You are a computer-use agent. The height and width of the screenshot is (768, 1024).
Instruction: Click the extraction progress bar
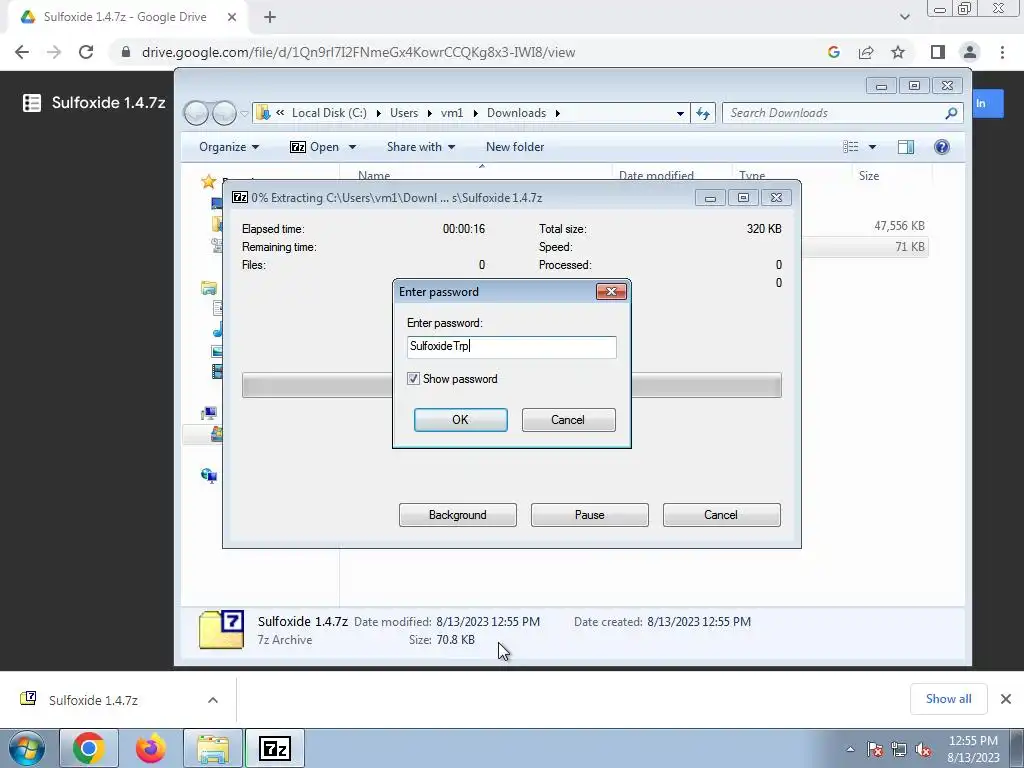[511, 385]
